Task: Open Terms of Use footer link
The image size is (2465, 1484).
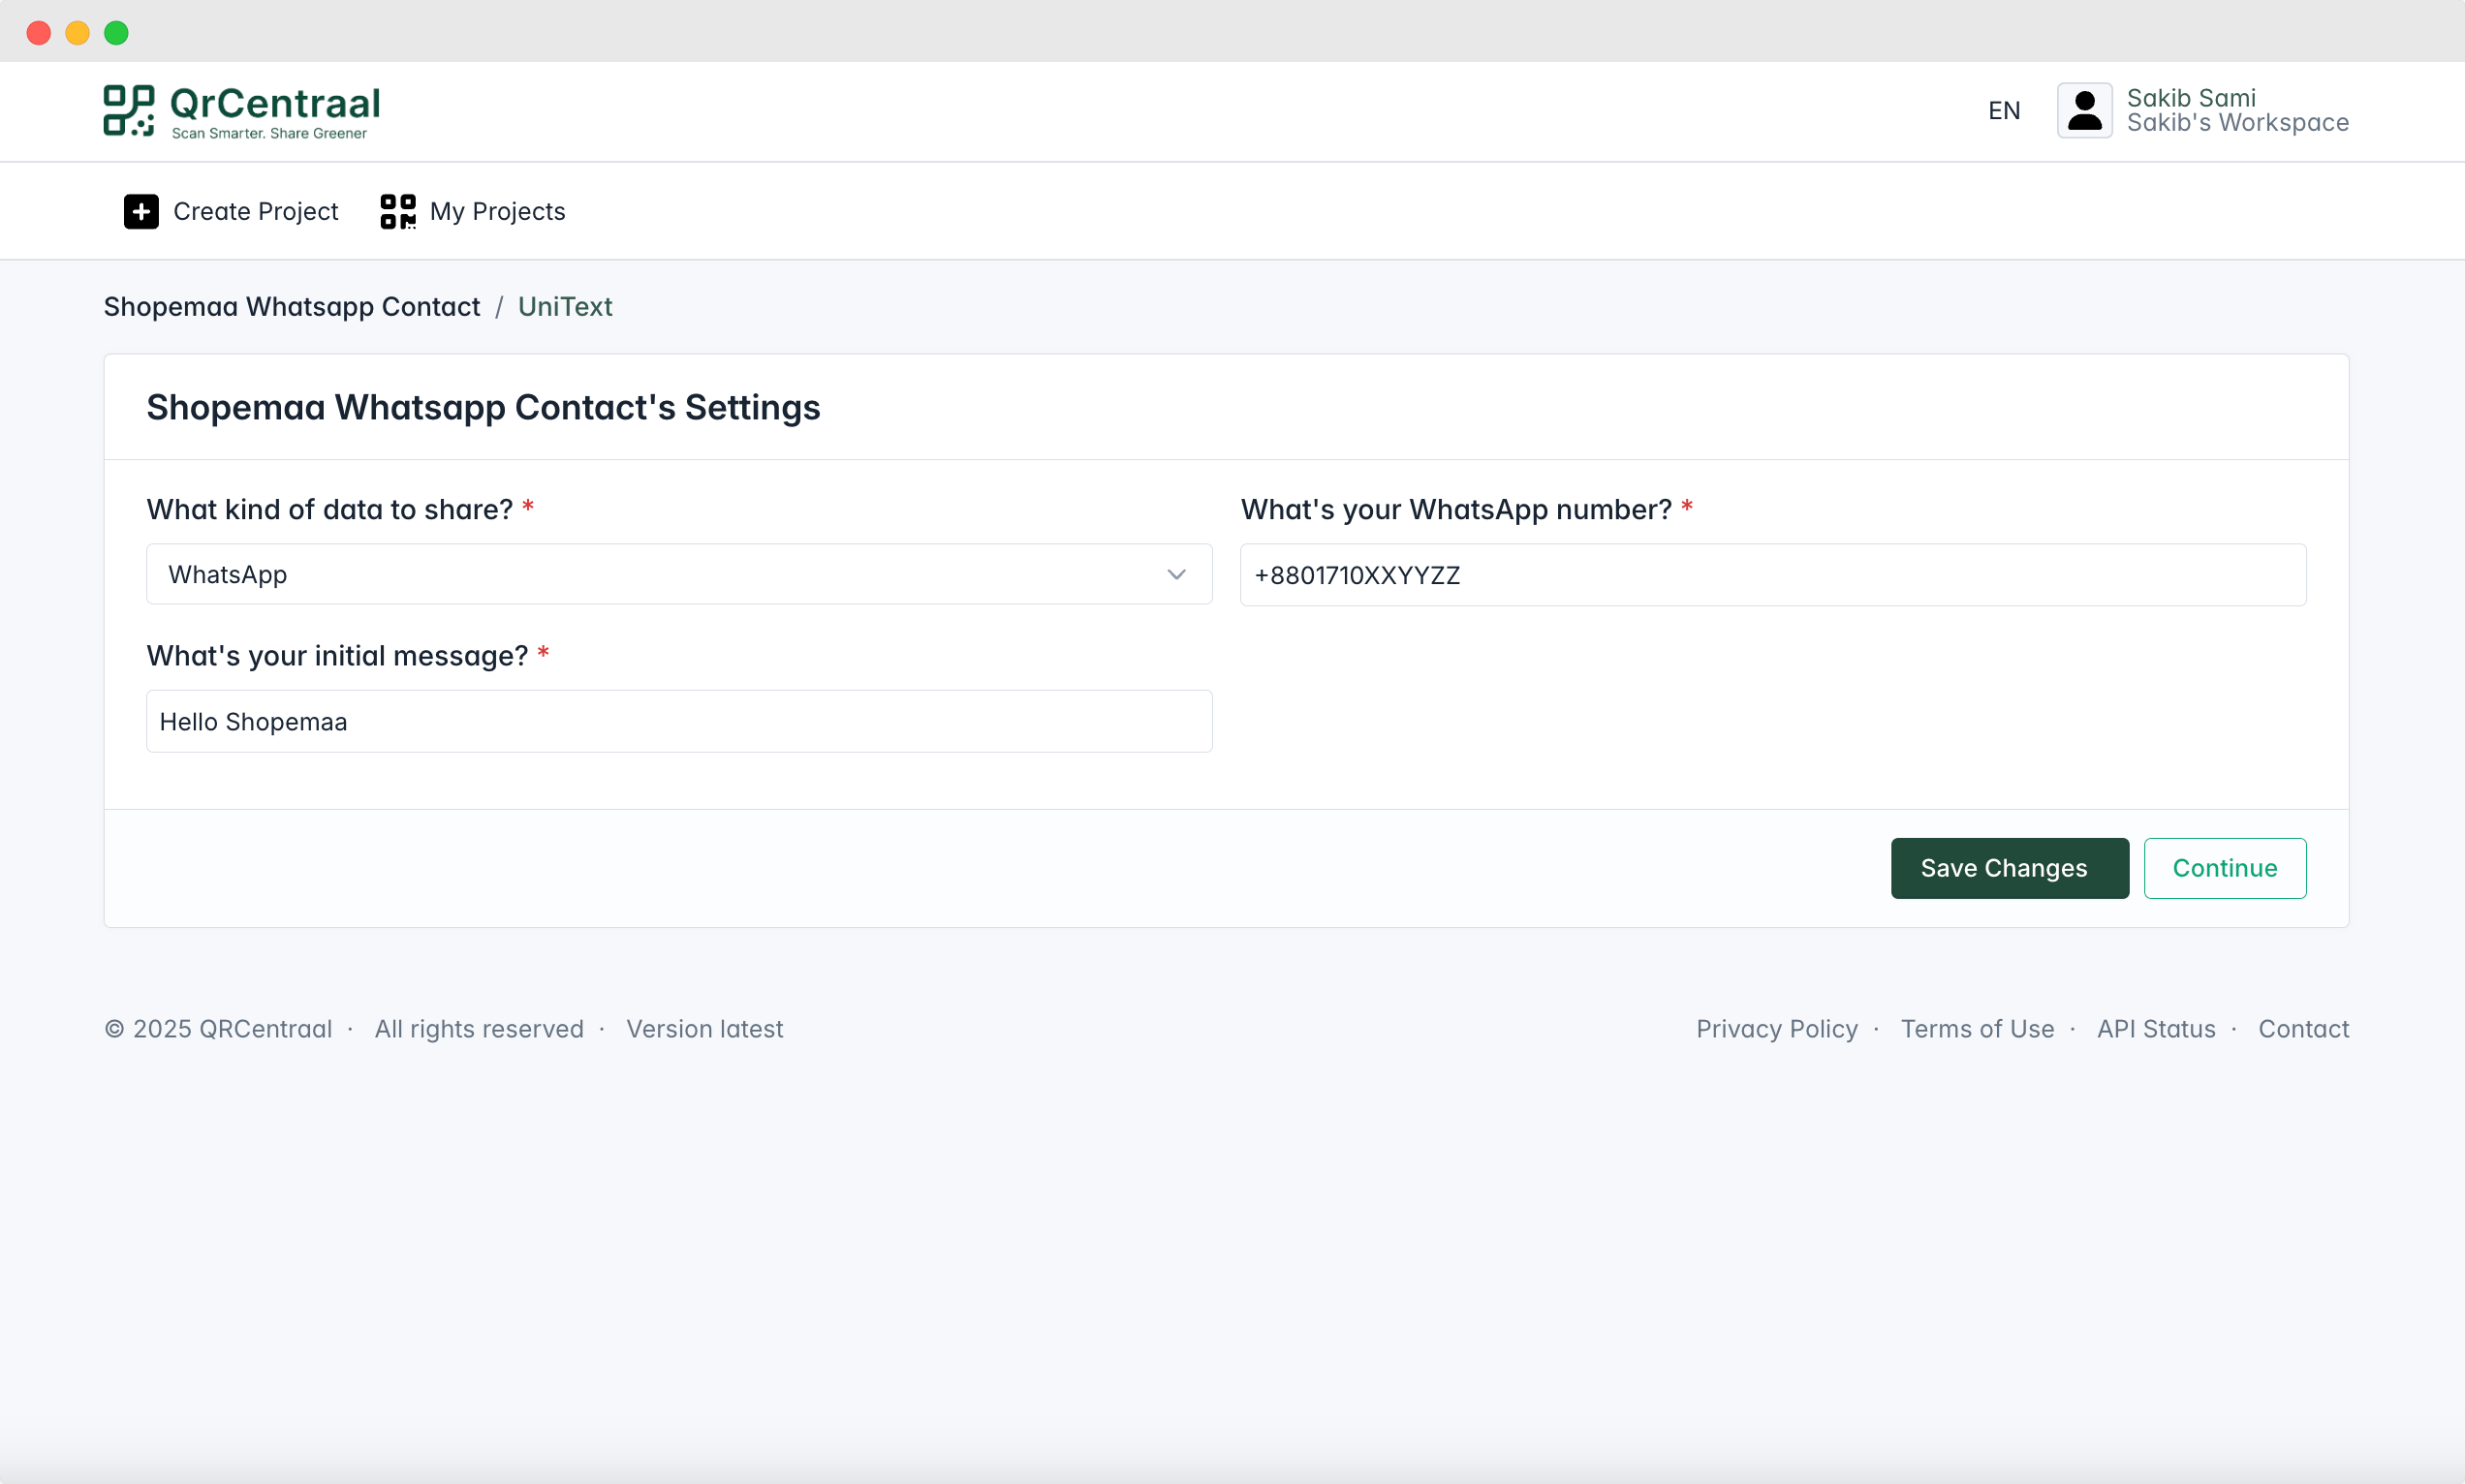Action: 1977,1029
